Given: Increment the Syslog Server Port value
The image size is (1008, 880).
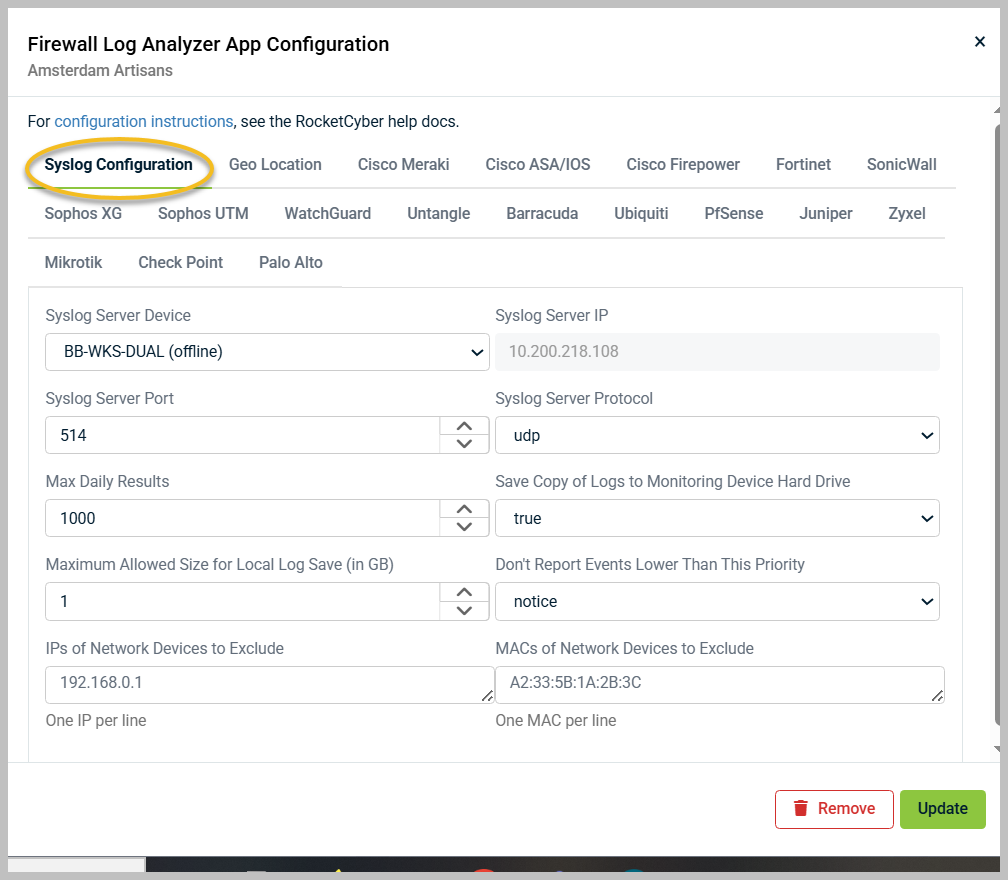Looking at the screenshot, I should [x=464, y=426].
